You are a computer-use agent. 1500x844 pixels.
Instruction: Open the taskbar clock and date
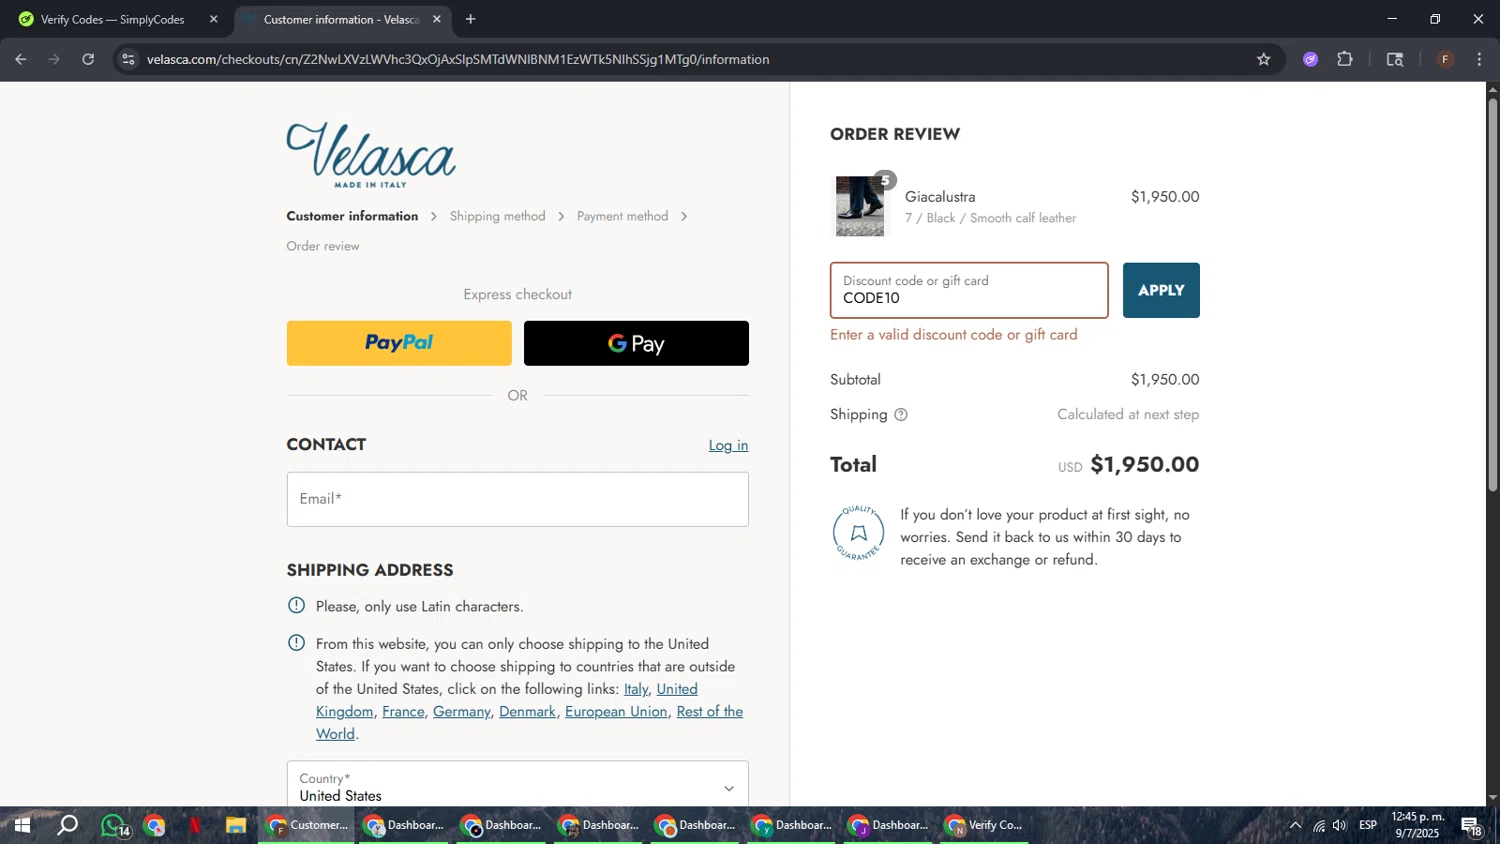point(1418,826)
